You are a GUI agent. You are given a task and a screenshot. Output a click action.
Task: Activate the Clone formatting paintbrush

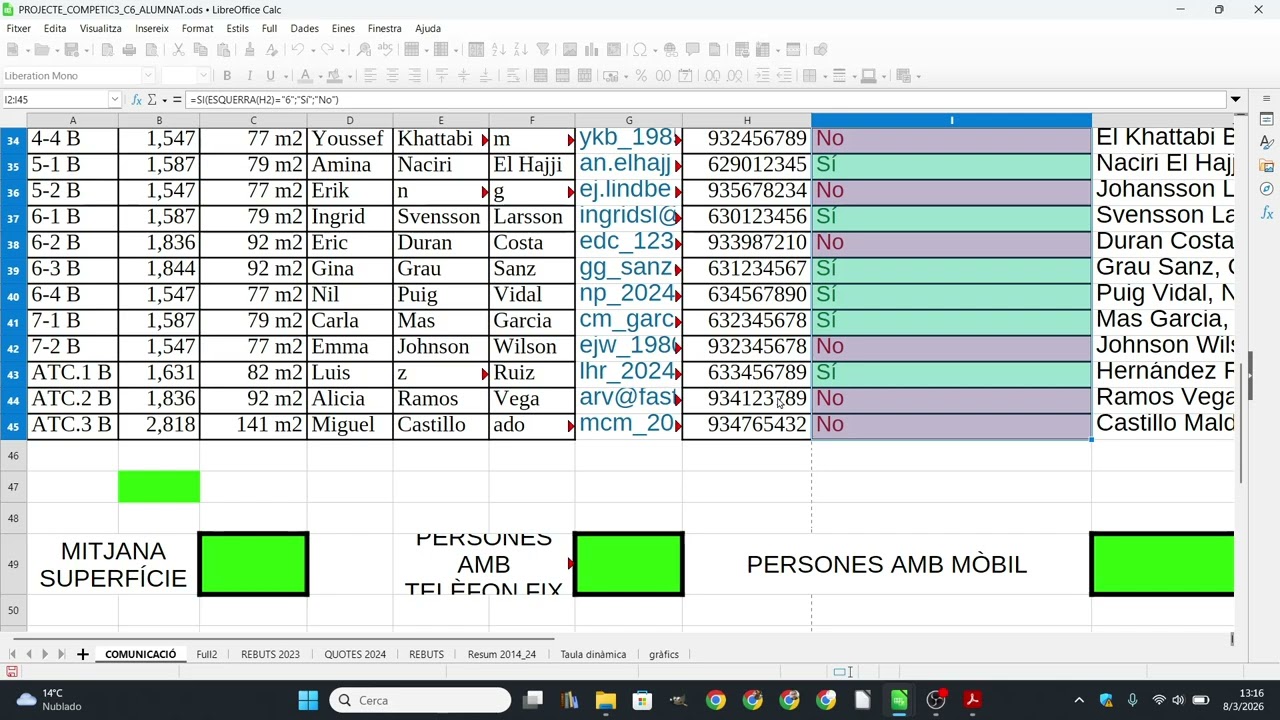(249, 49)
